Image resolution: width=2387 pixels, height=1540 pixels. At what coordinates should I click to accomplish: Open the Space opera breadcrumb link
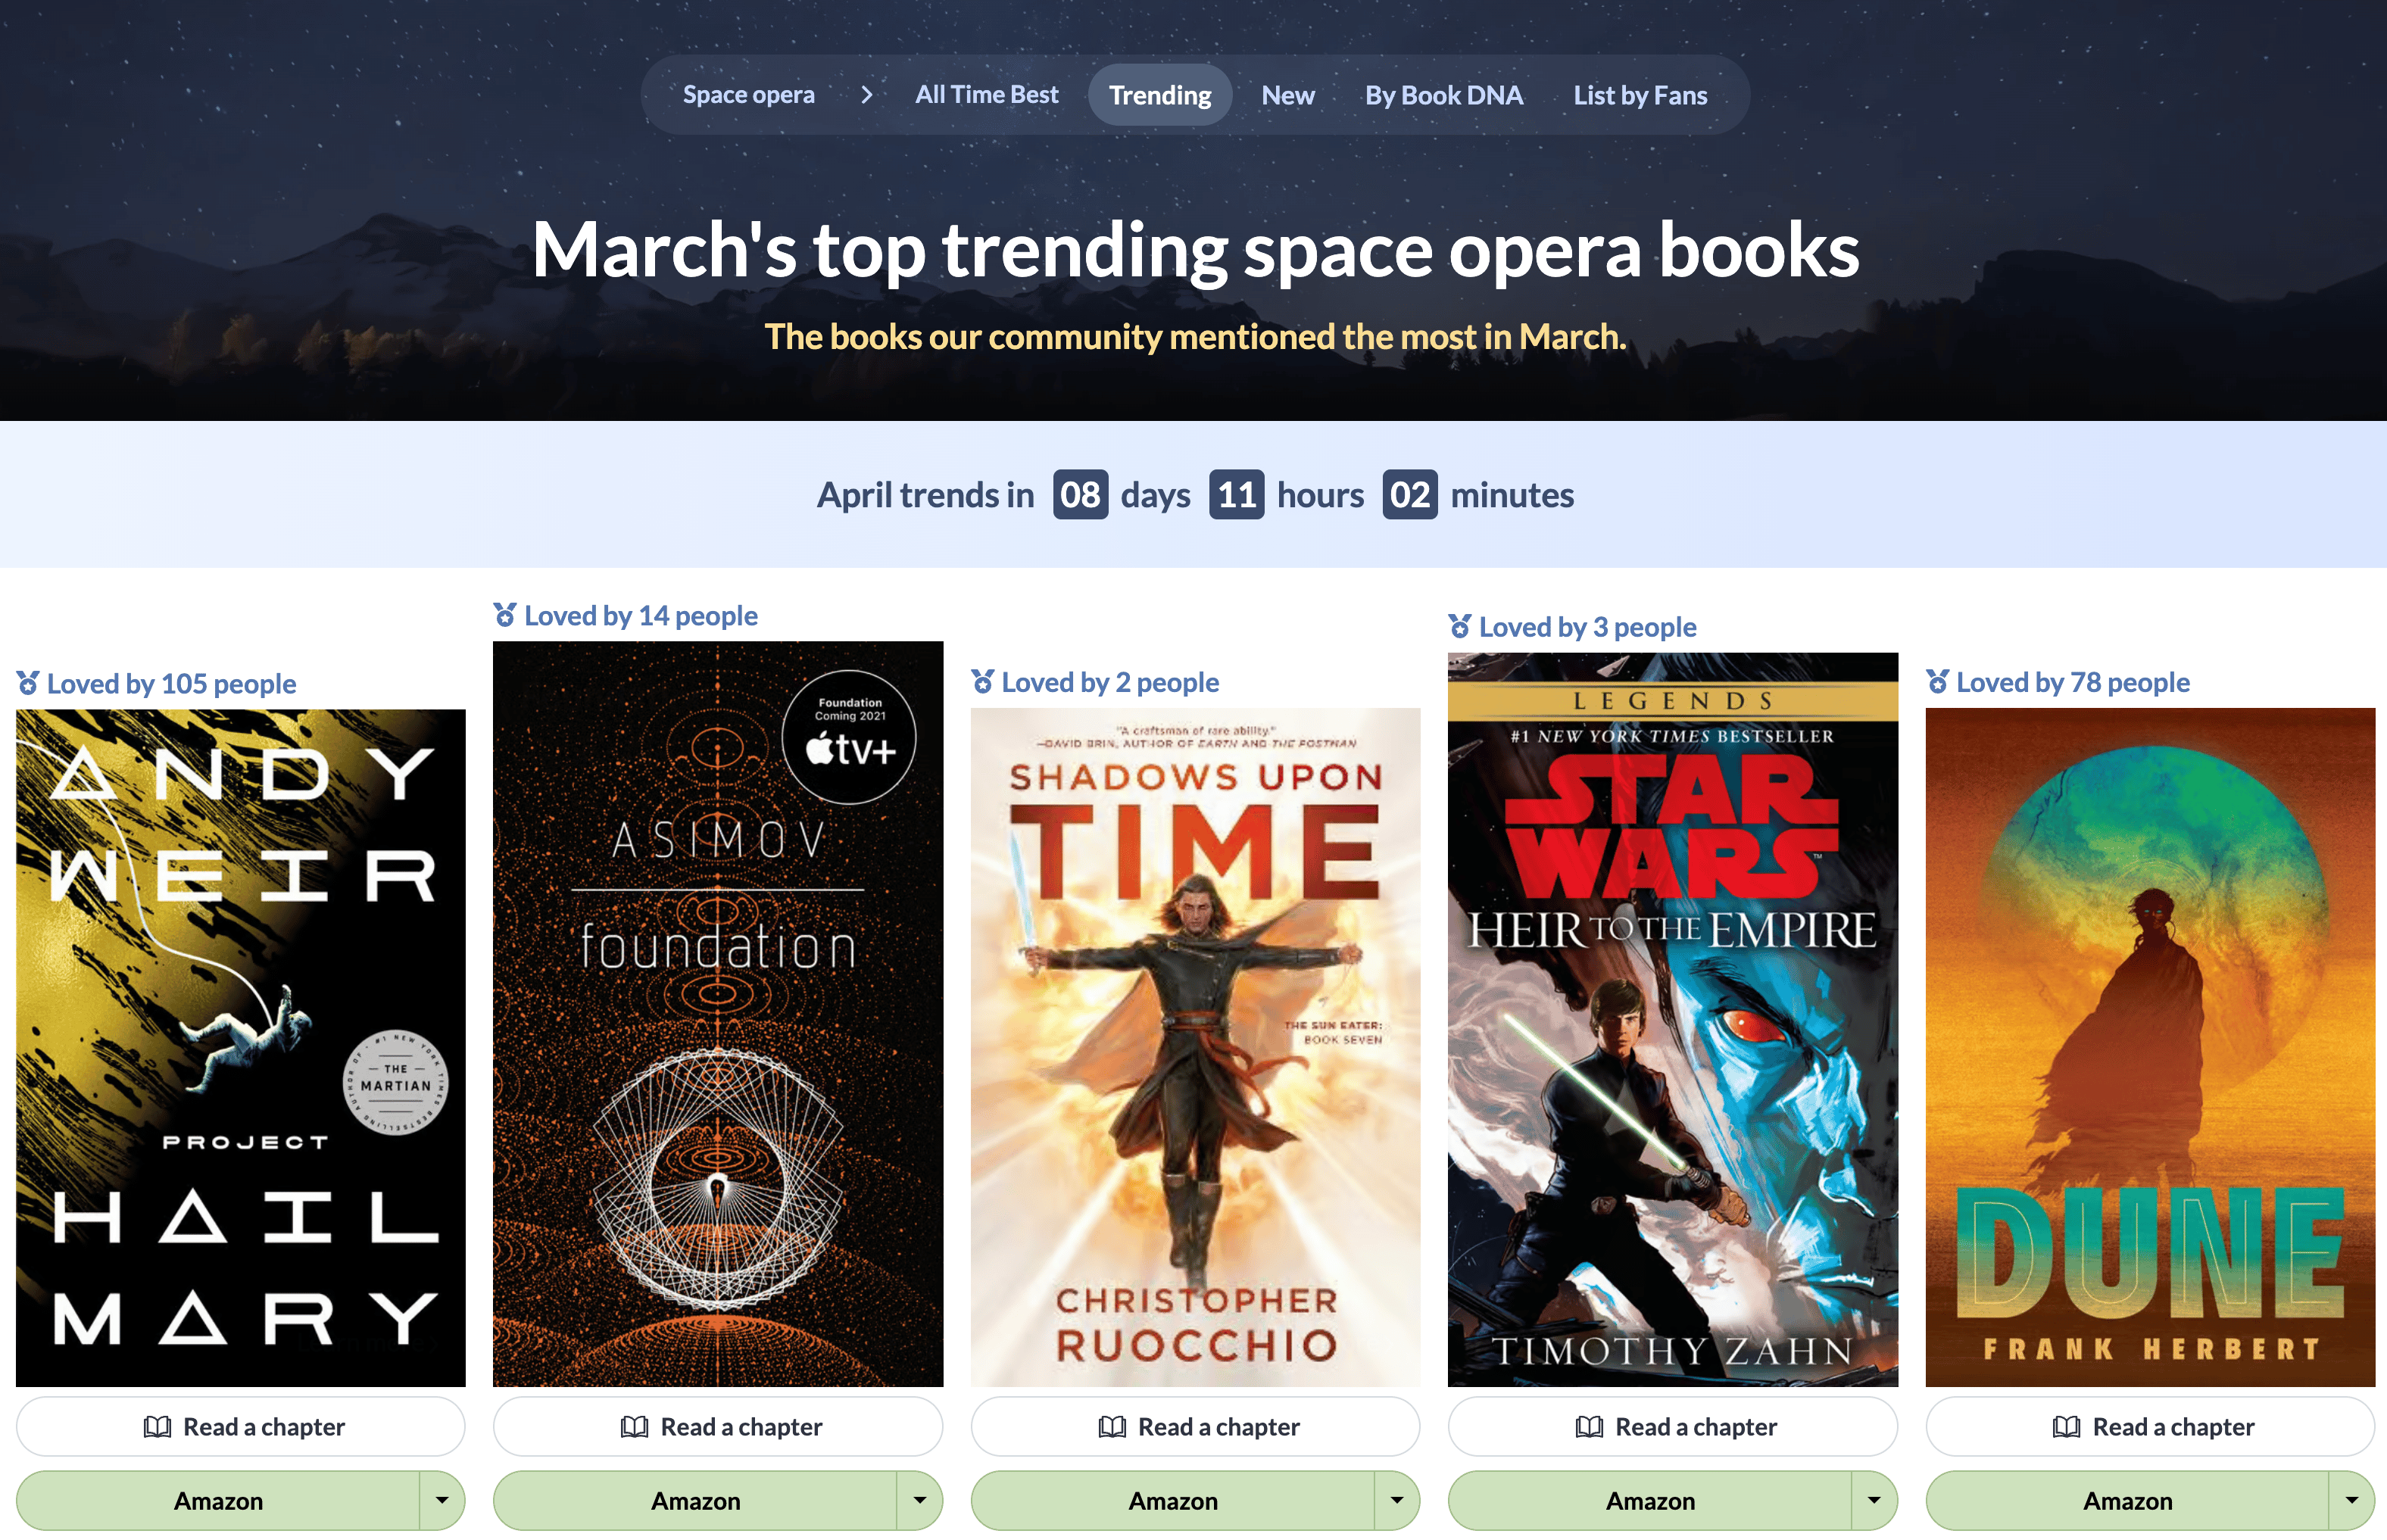tap(748, 95)
